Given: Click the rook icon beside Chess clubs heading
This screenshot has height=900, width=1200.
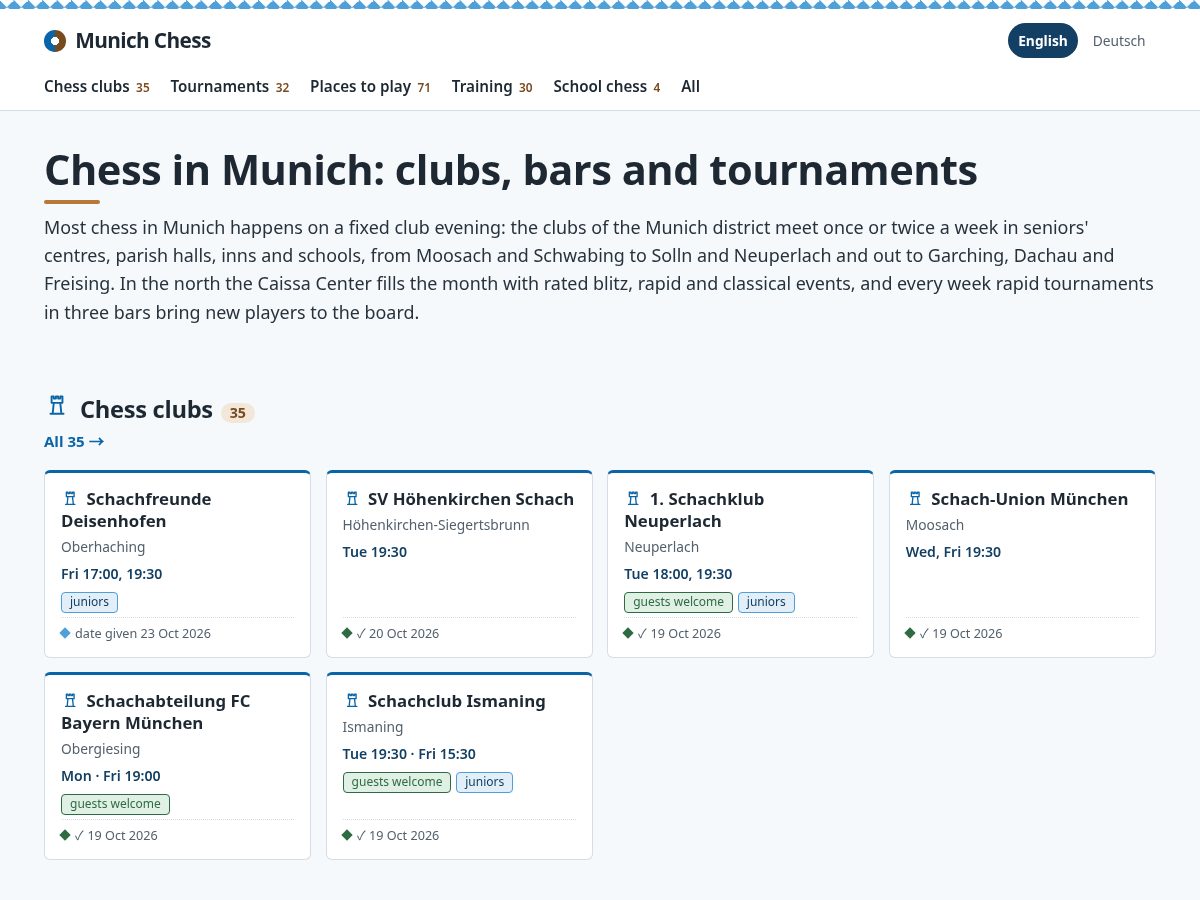Looking at the screenshot, I should [57, 406].
